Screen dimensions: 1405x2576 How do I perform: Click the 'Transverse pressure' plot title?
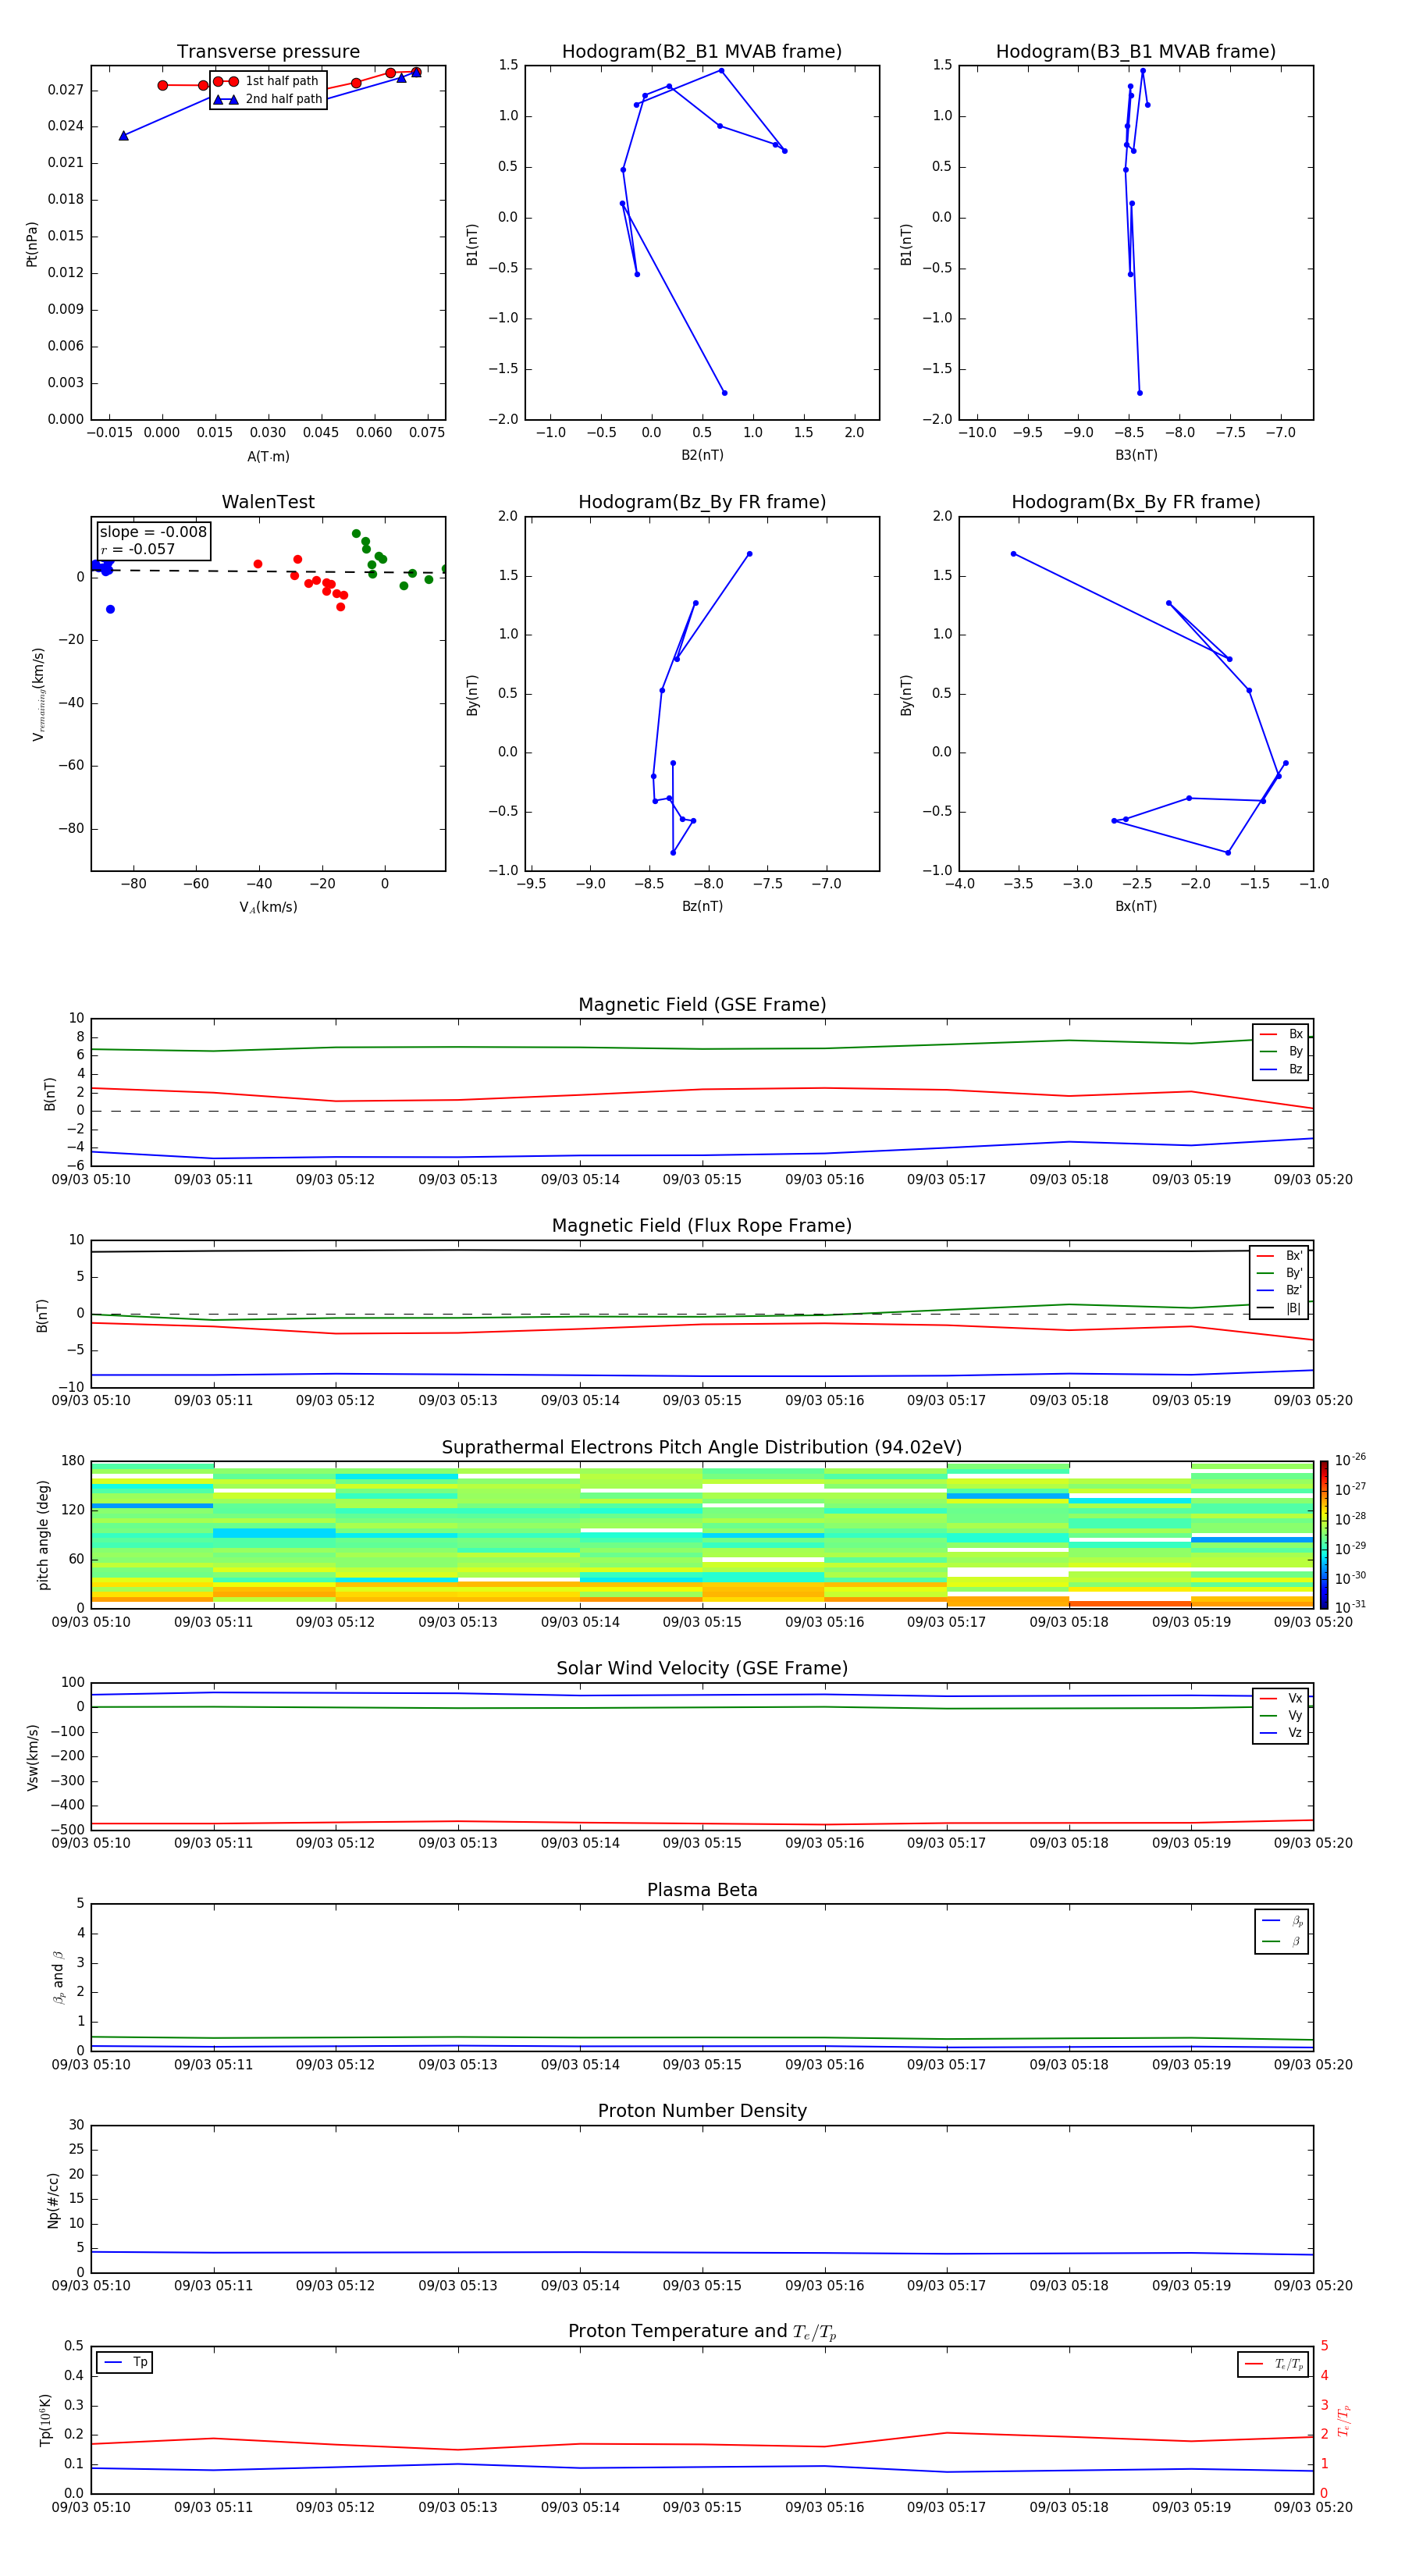[x=268, y=52]
